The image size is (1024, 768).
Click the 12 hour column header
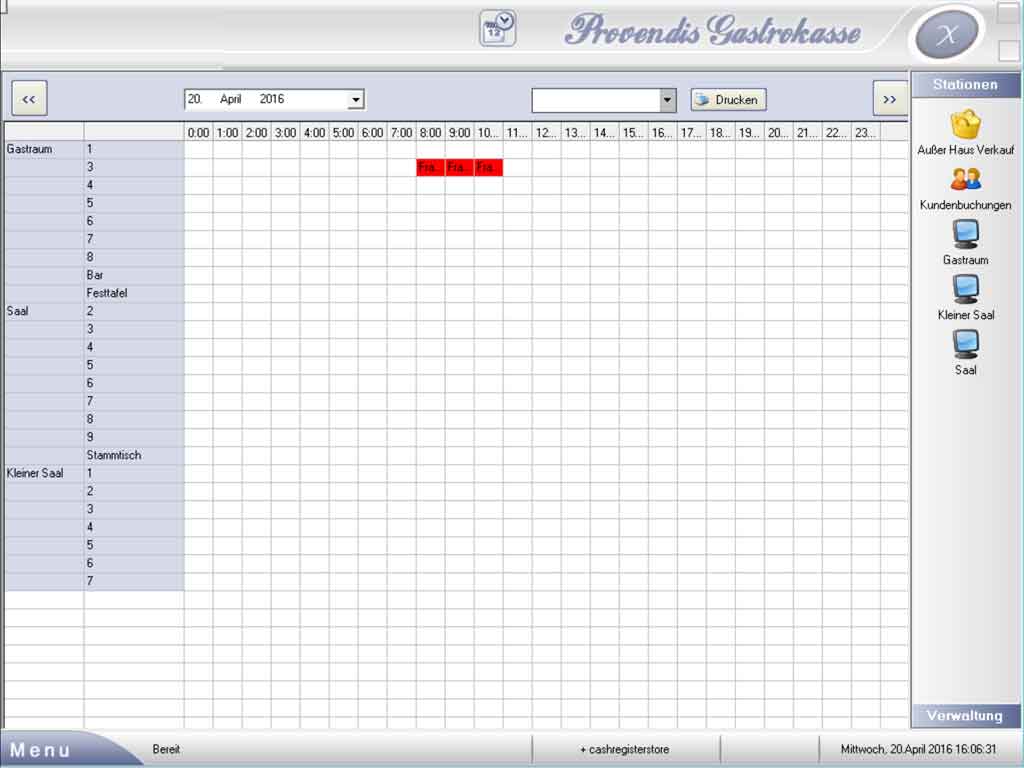click(x=546, y=133)
